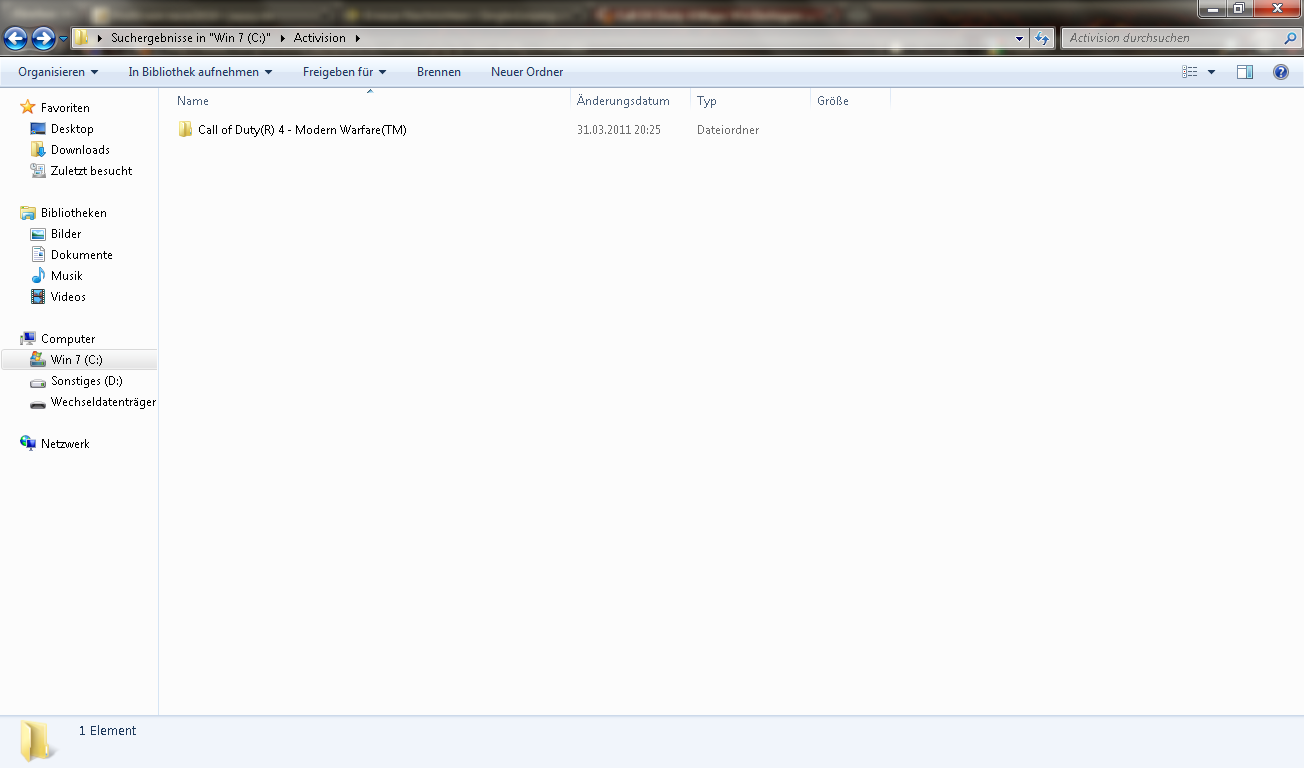Image resolution: width=1304 pixels, height=768 pixels.
Task: Go back with the blue Back arrow
Action: click(16, 39)
